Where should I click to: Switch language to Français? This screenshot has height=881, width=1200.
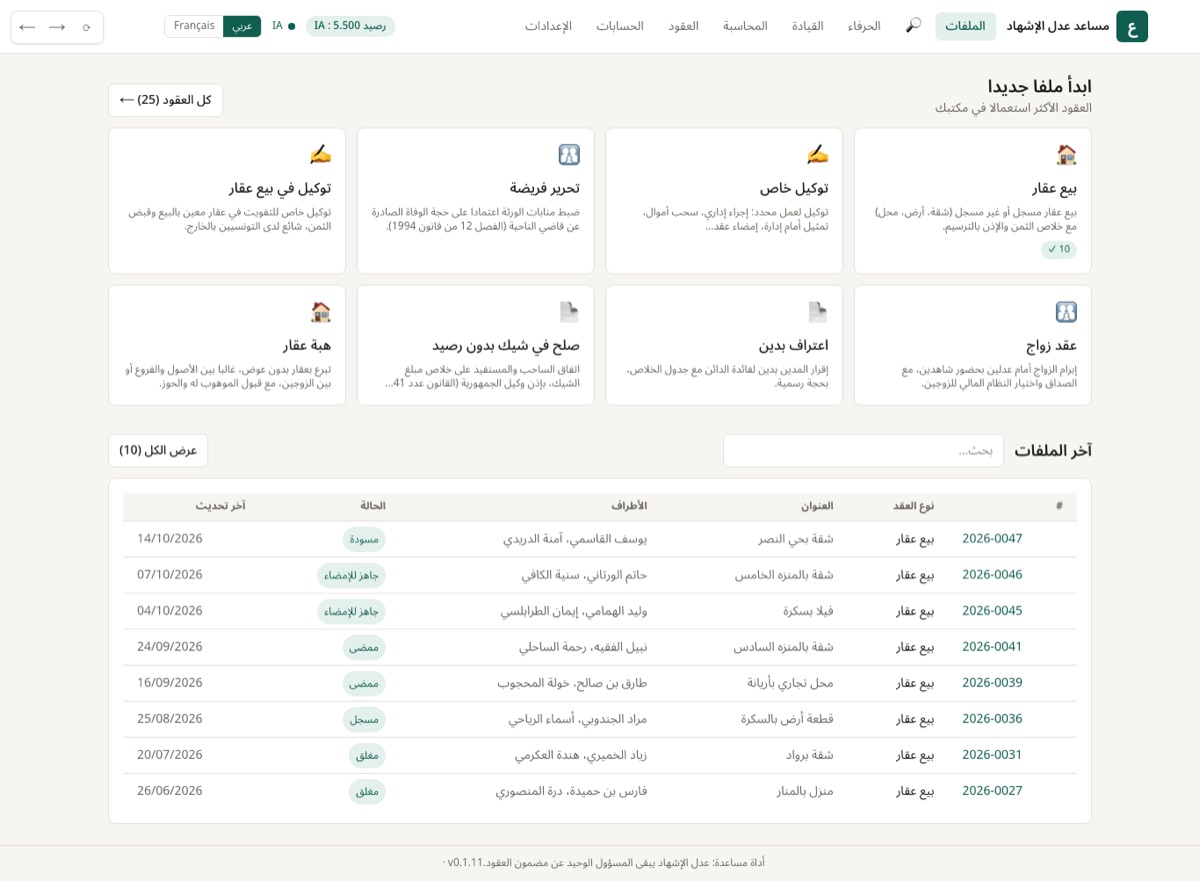point(194,26)
